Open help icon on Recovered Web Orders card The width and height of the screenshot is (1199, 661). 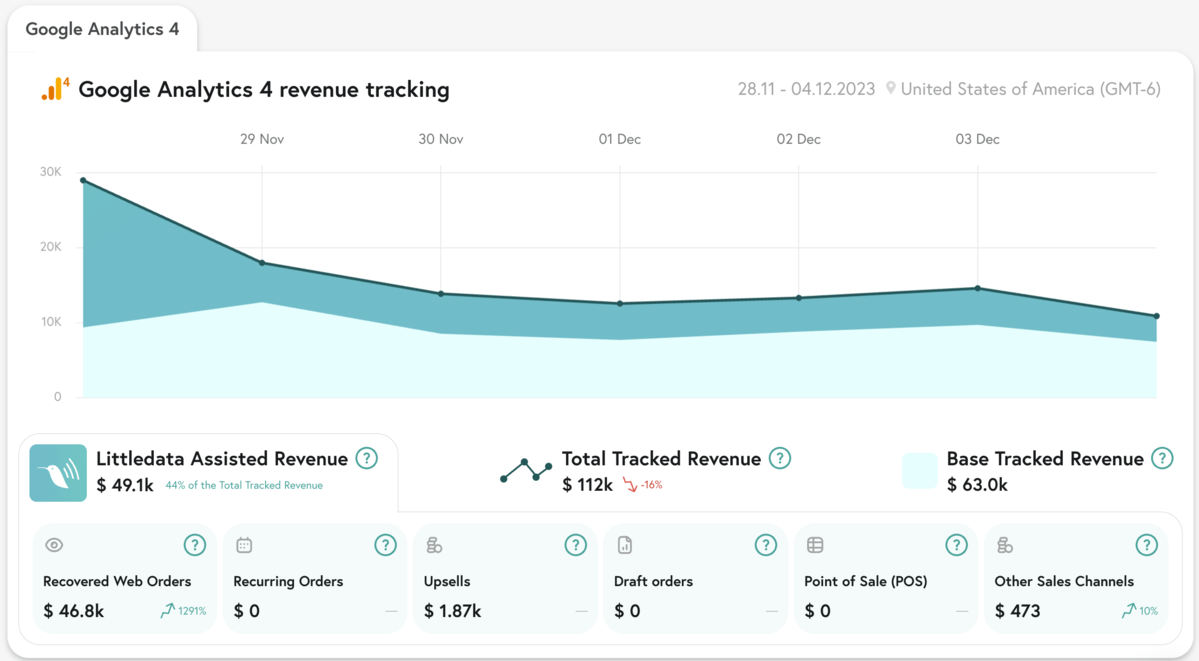coord(195,545)
